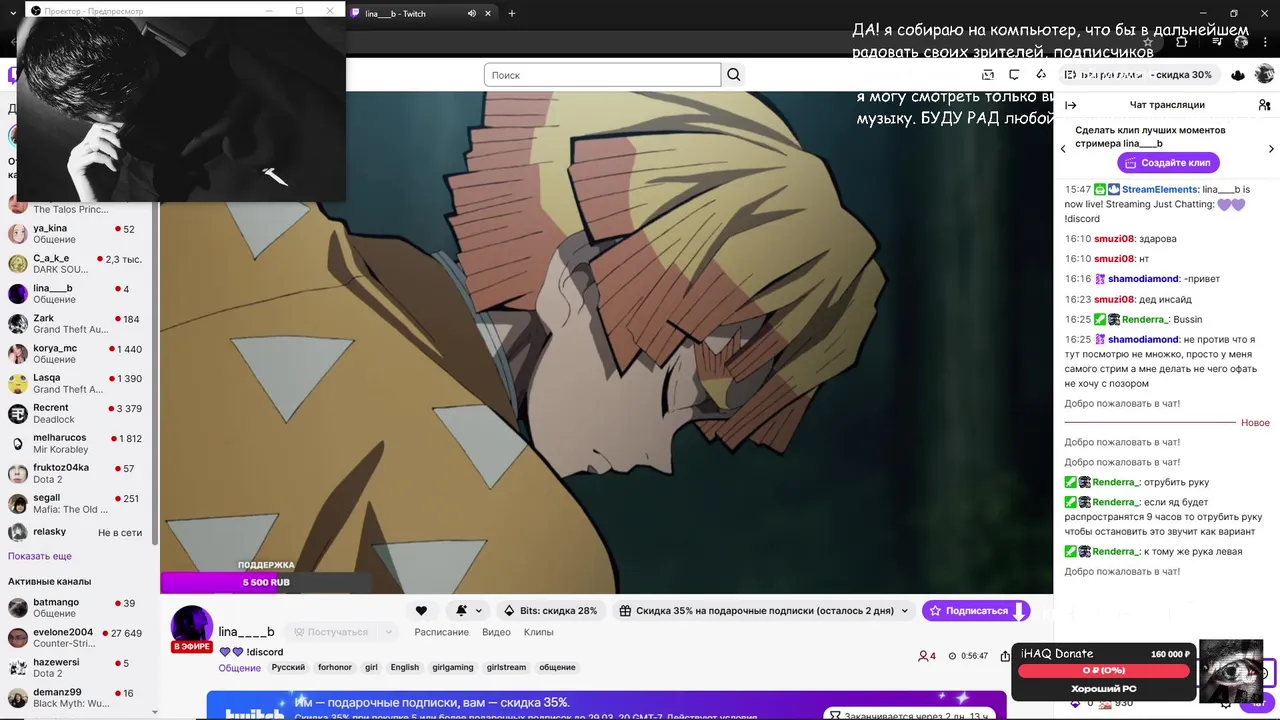Select the Русский tag
The height and width of the screenshot is (720, 1280).
288,667
